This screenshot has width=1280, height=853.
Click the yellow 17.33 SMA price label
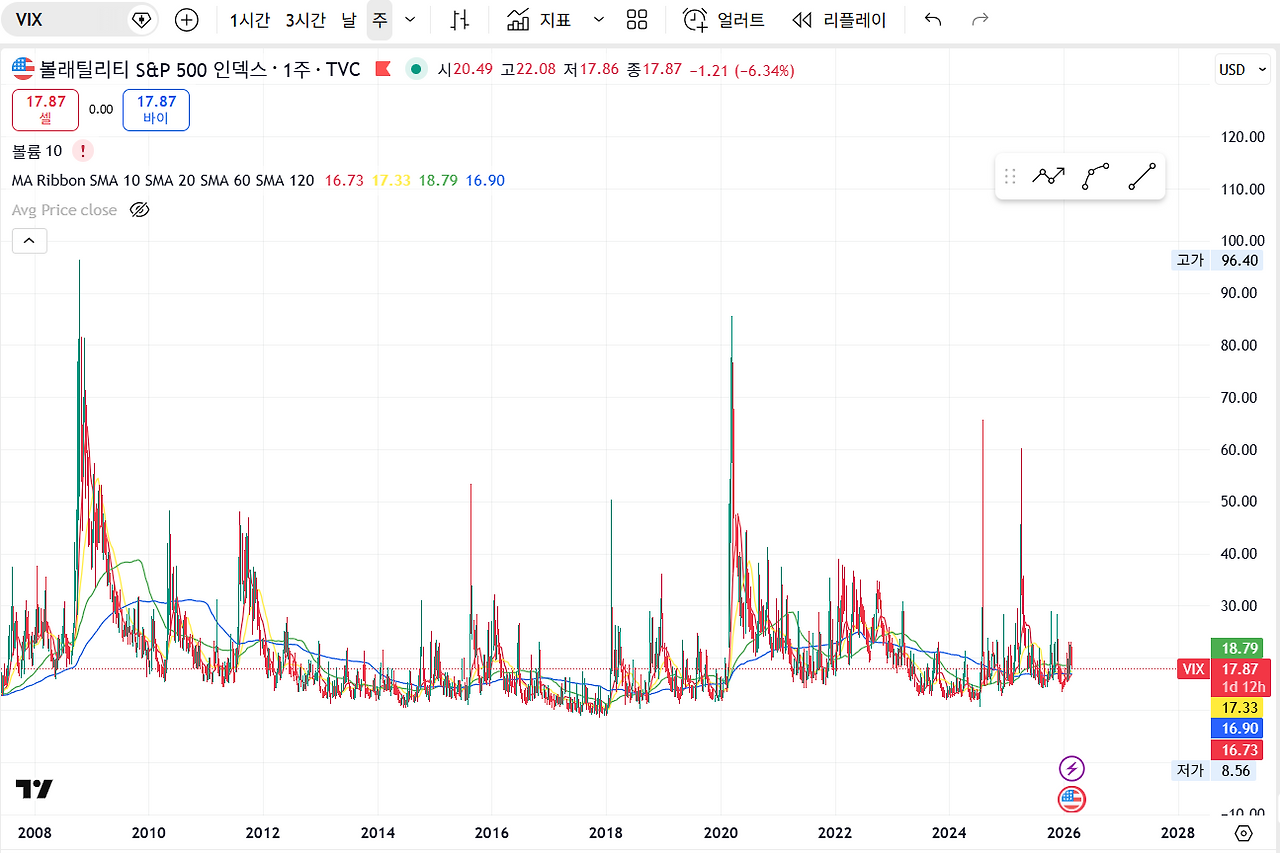tap(1236, 706)
